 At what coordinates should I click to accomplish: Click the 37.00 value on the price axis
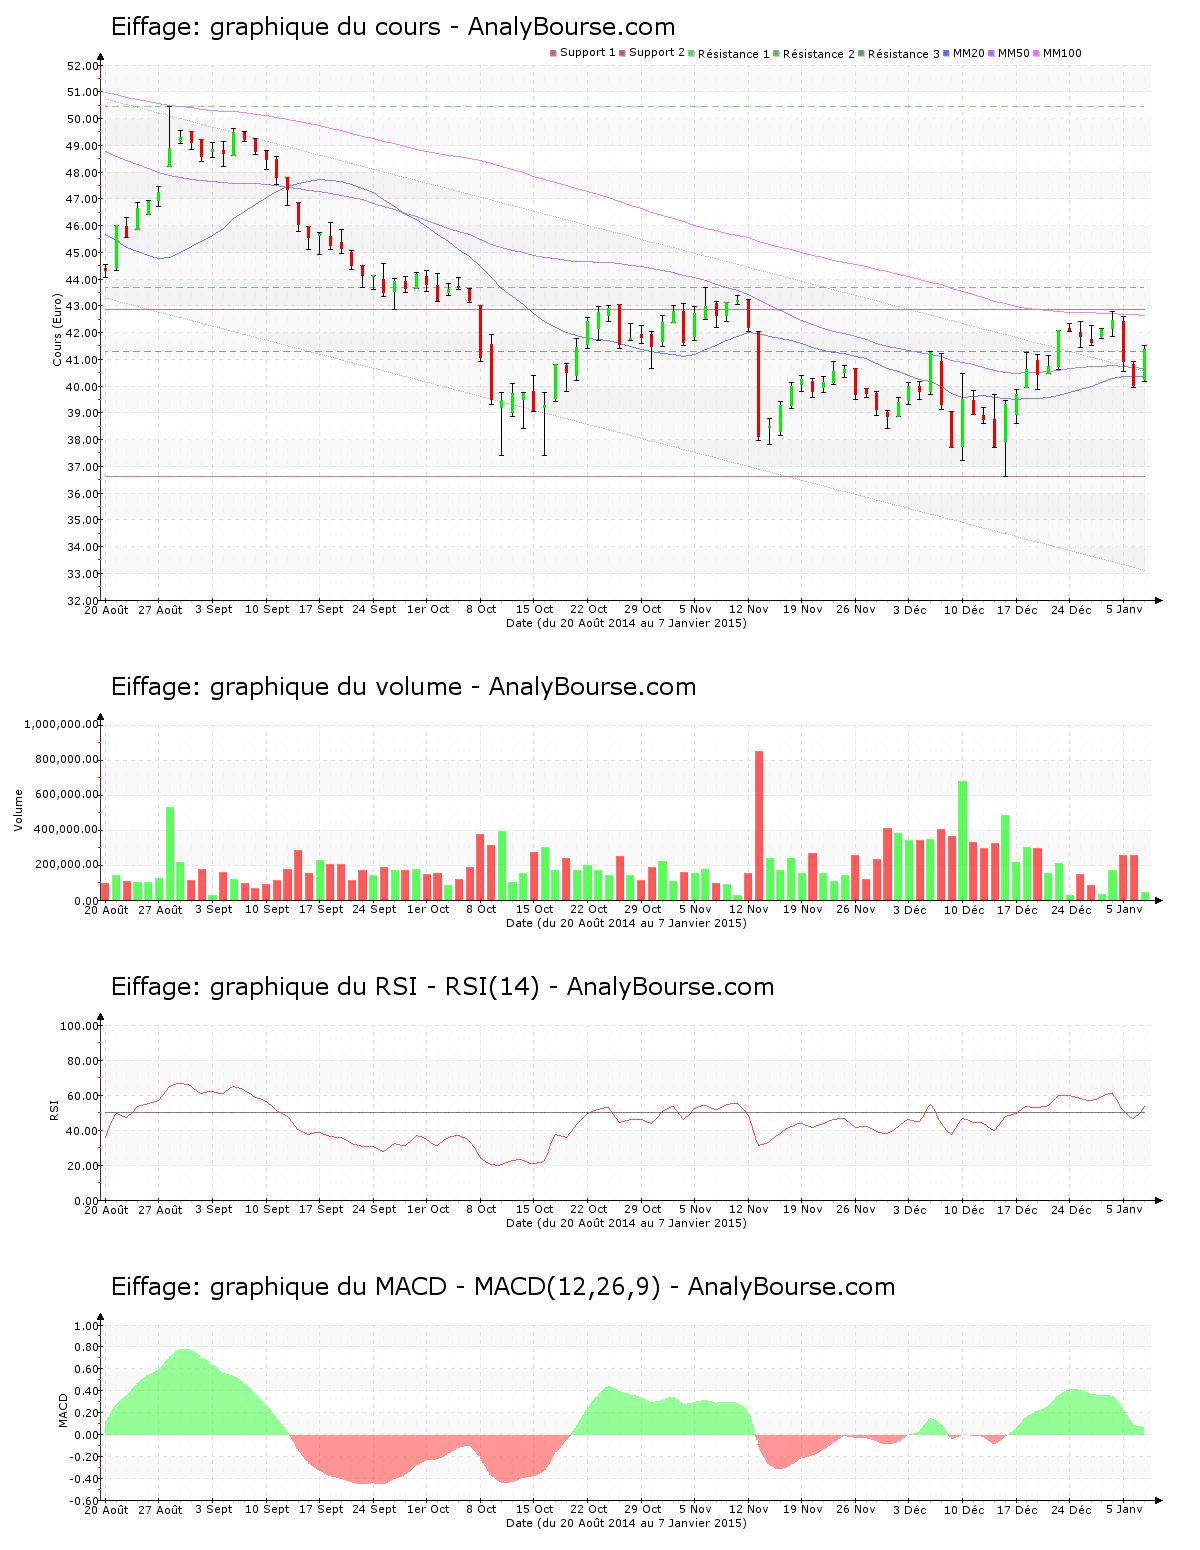pos(83,467)
